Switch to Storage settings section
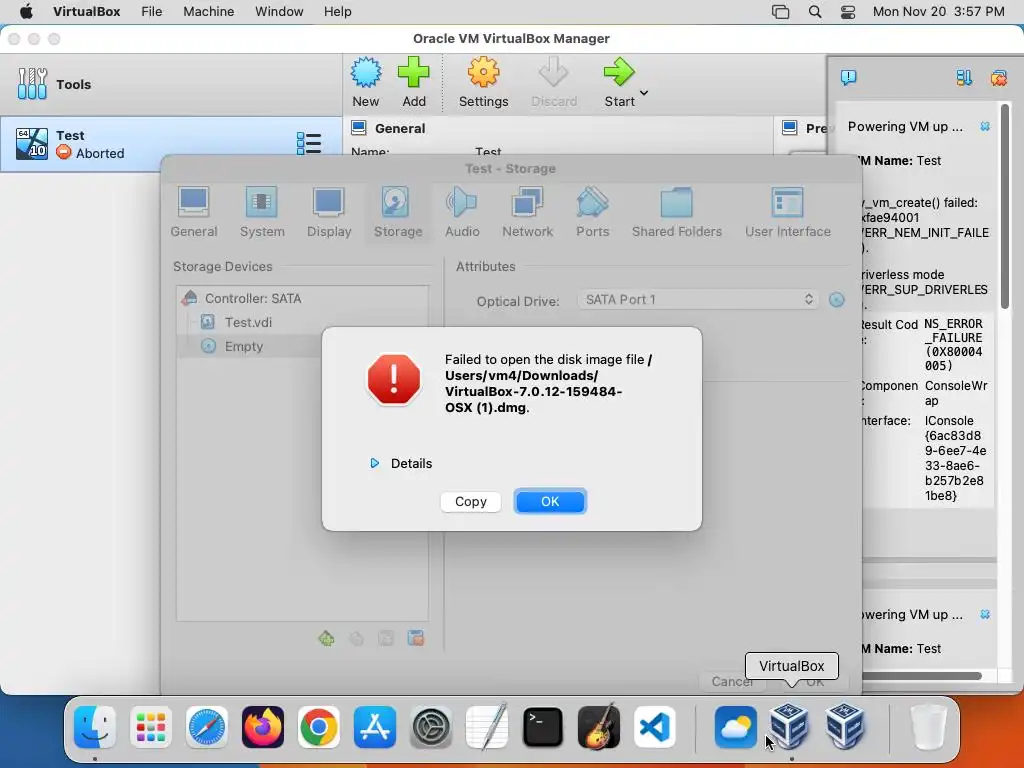Viewport: 1024px width, 768px height. pyautogui.click(x=398, y=212)
